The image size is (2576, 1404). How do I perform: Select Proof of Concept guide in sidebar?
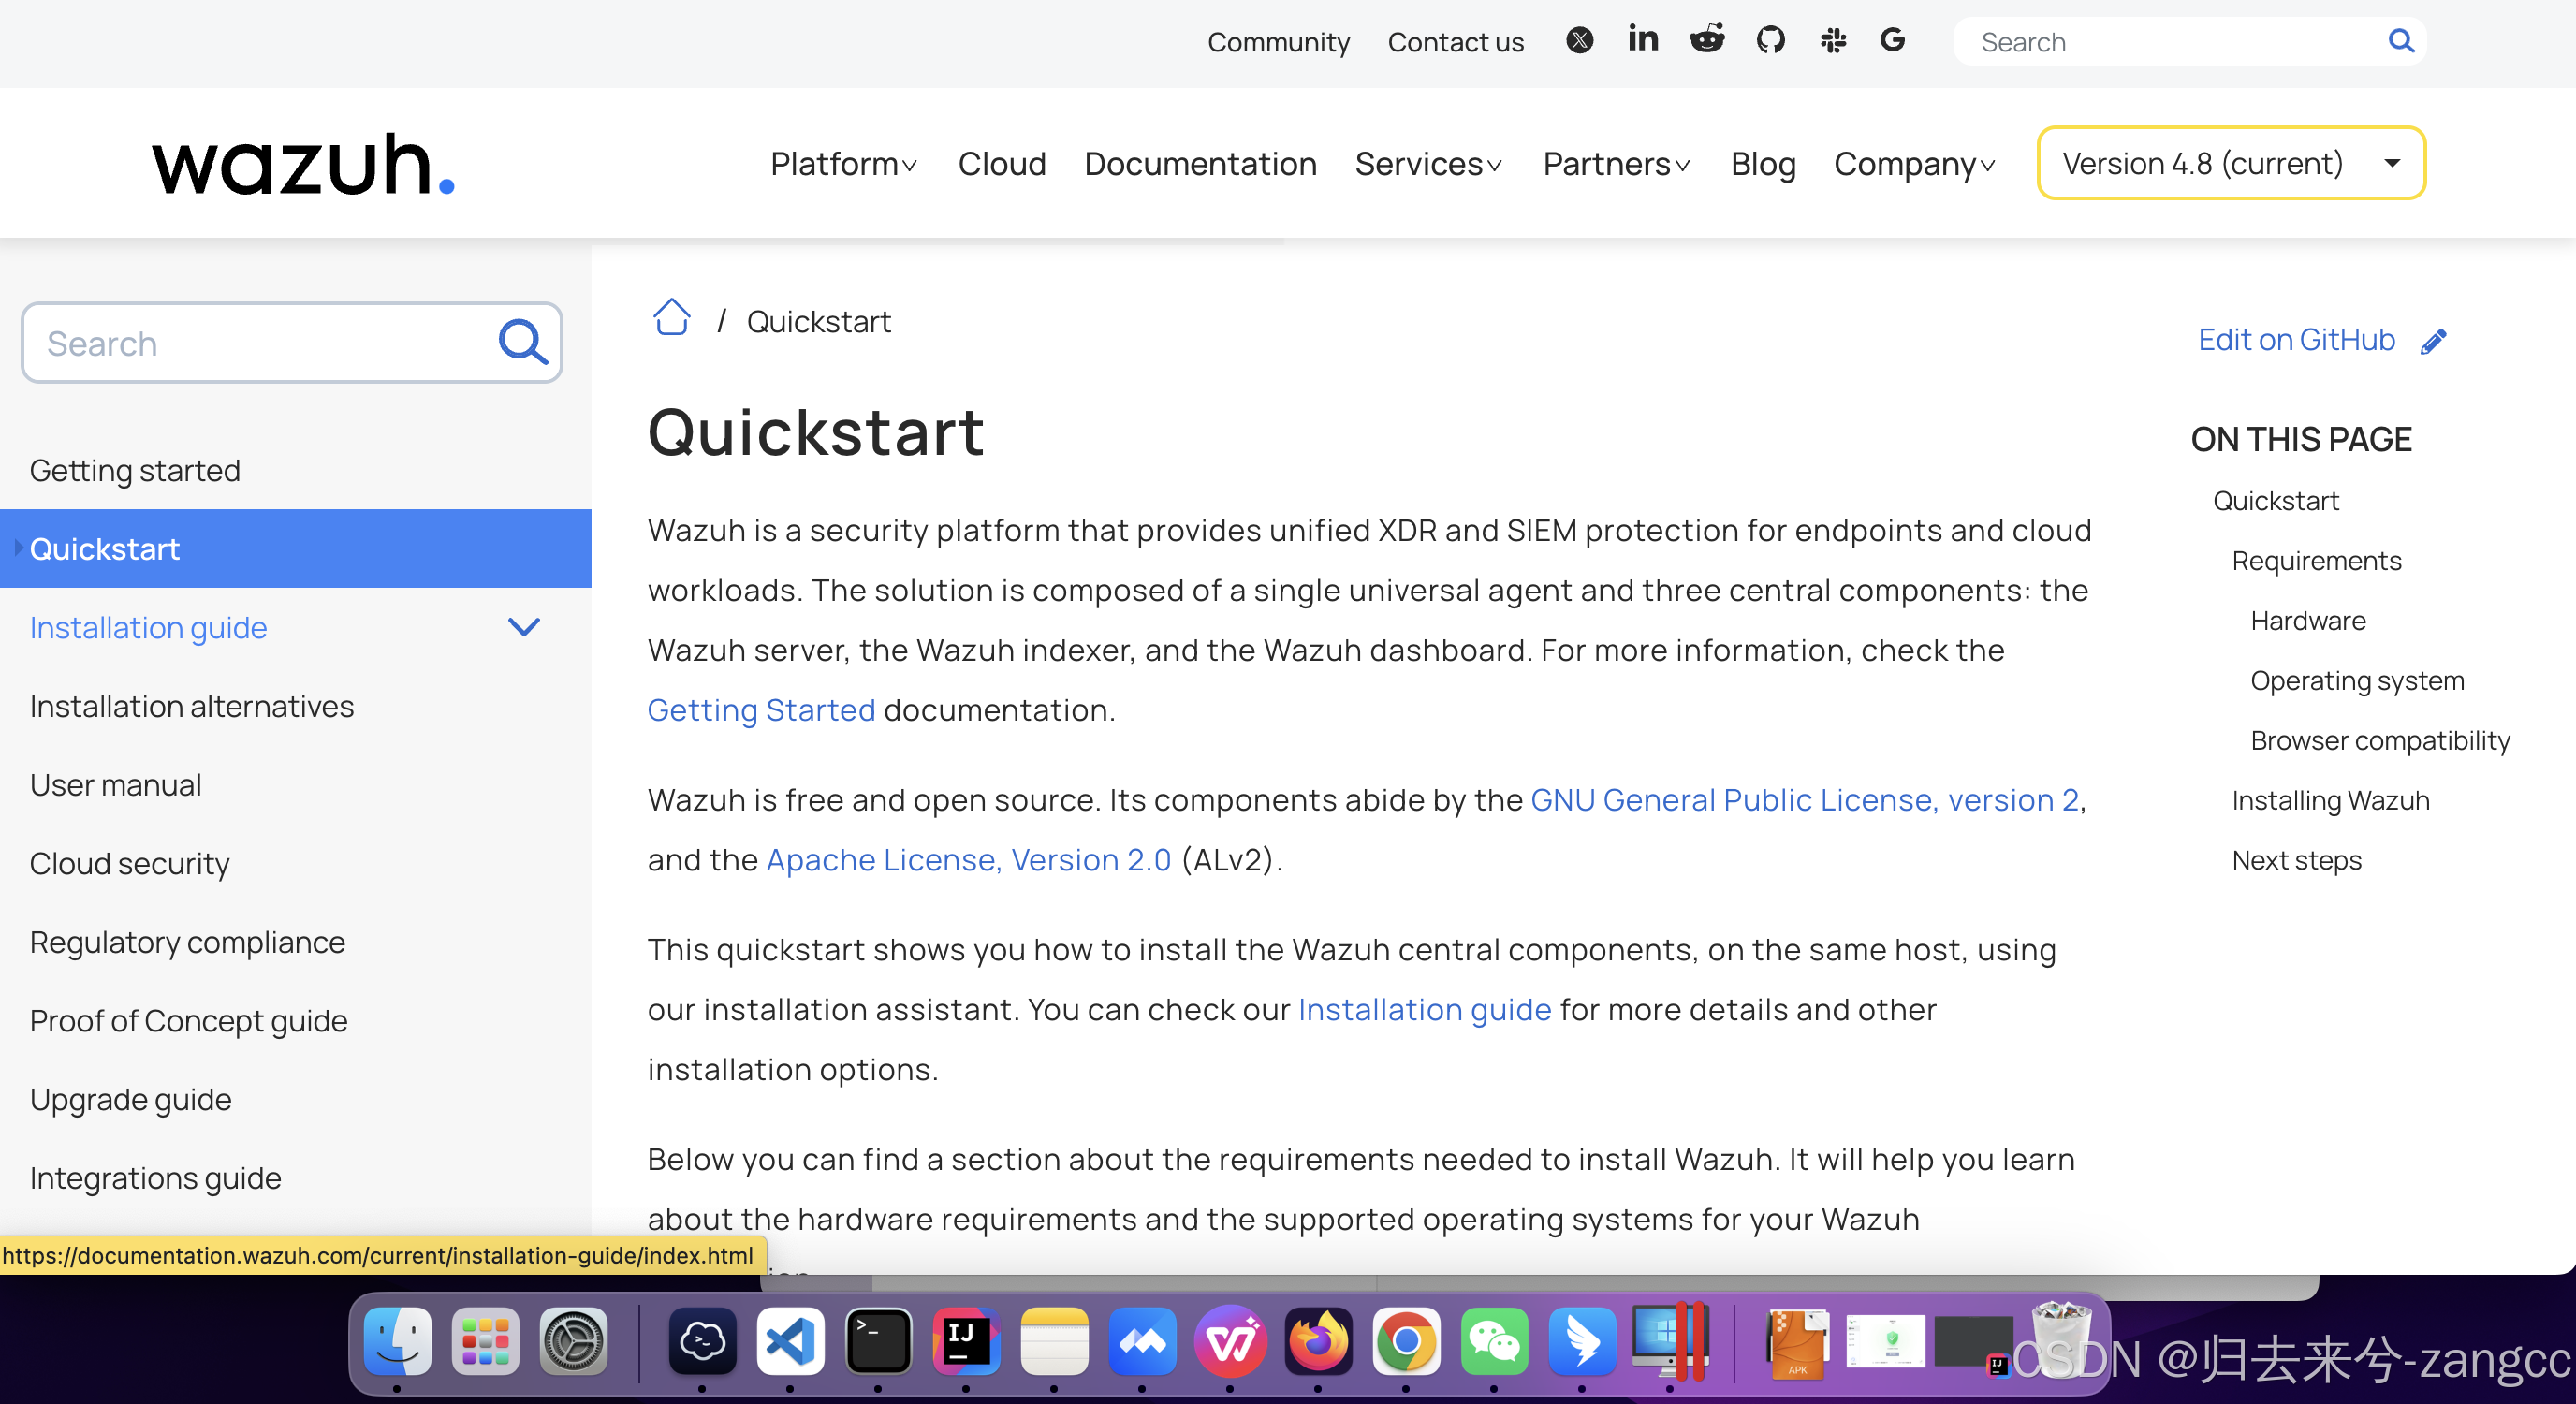point(188,1021)
